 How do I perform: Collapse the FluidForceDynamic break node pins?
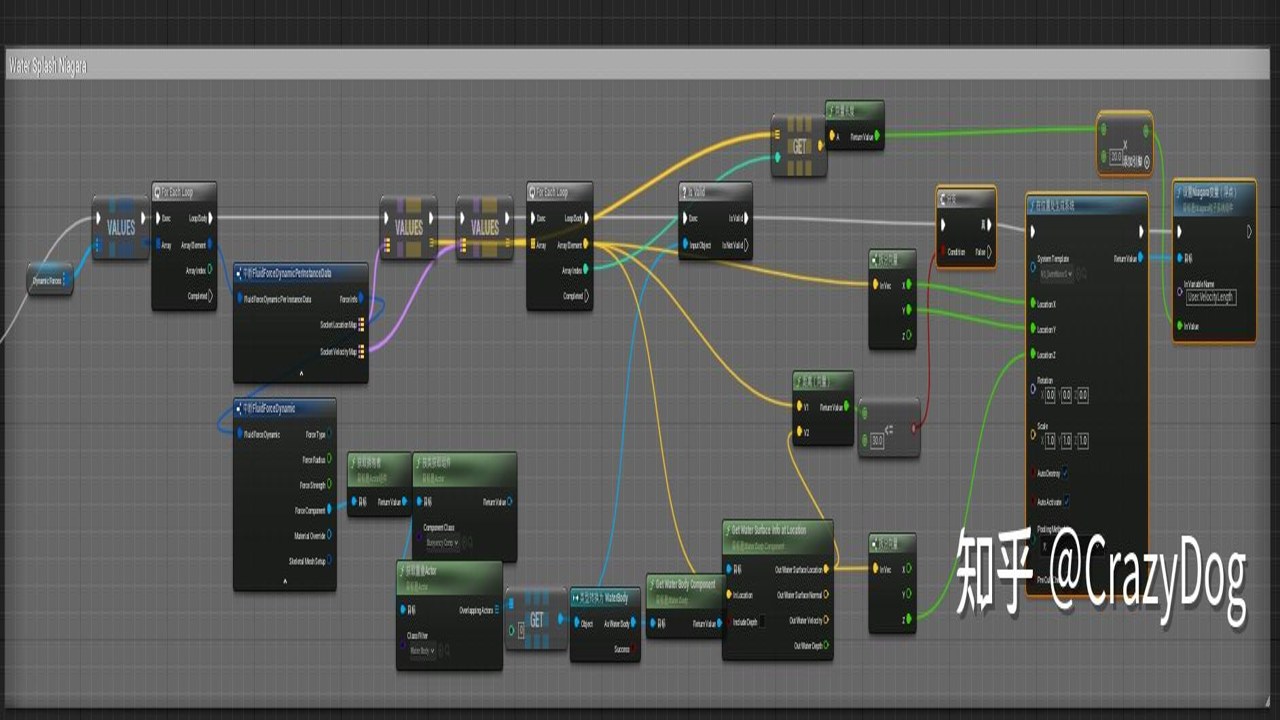click(284, 581)
